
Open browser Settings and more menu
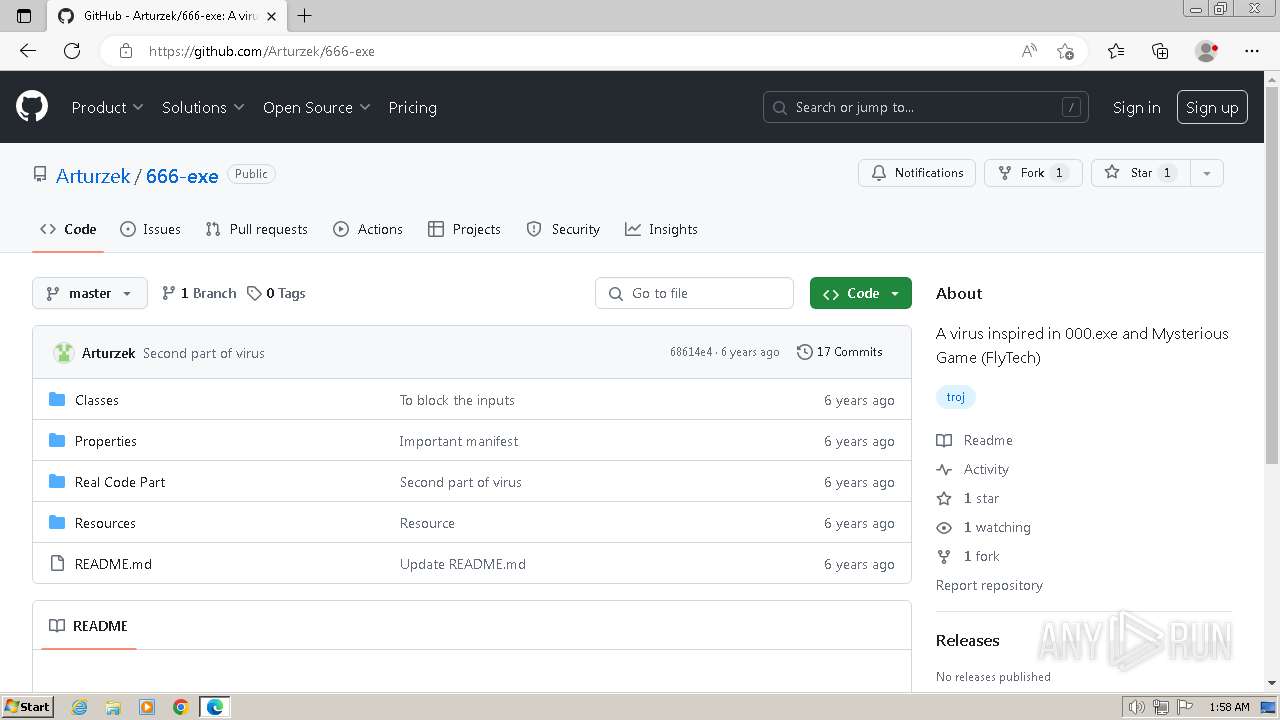point(1252,51)
